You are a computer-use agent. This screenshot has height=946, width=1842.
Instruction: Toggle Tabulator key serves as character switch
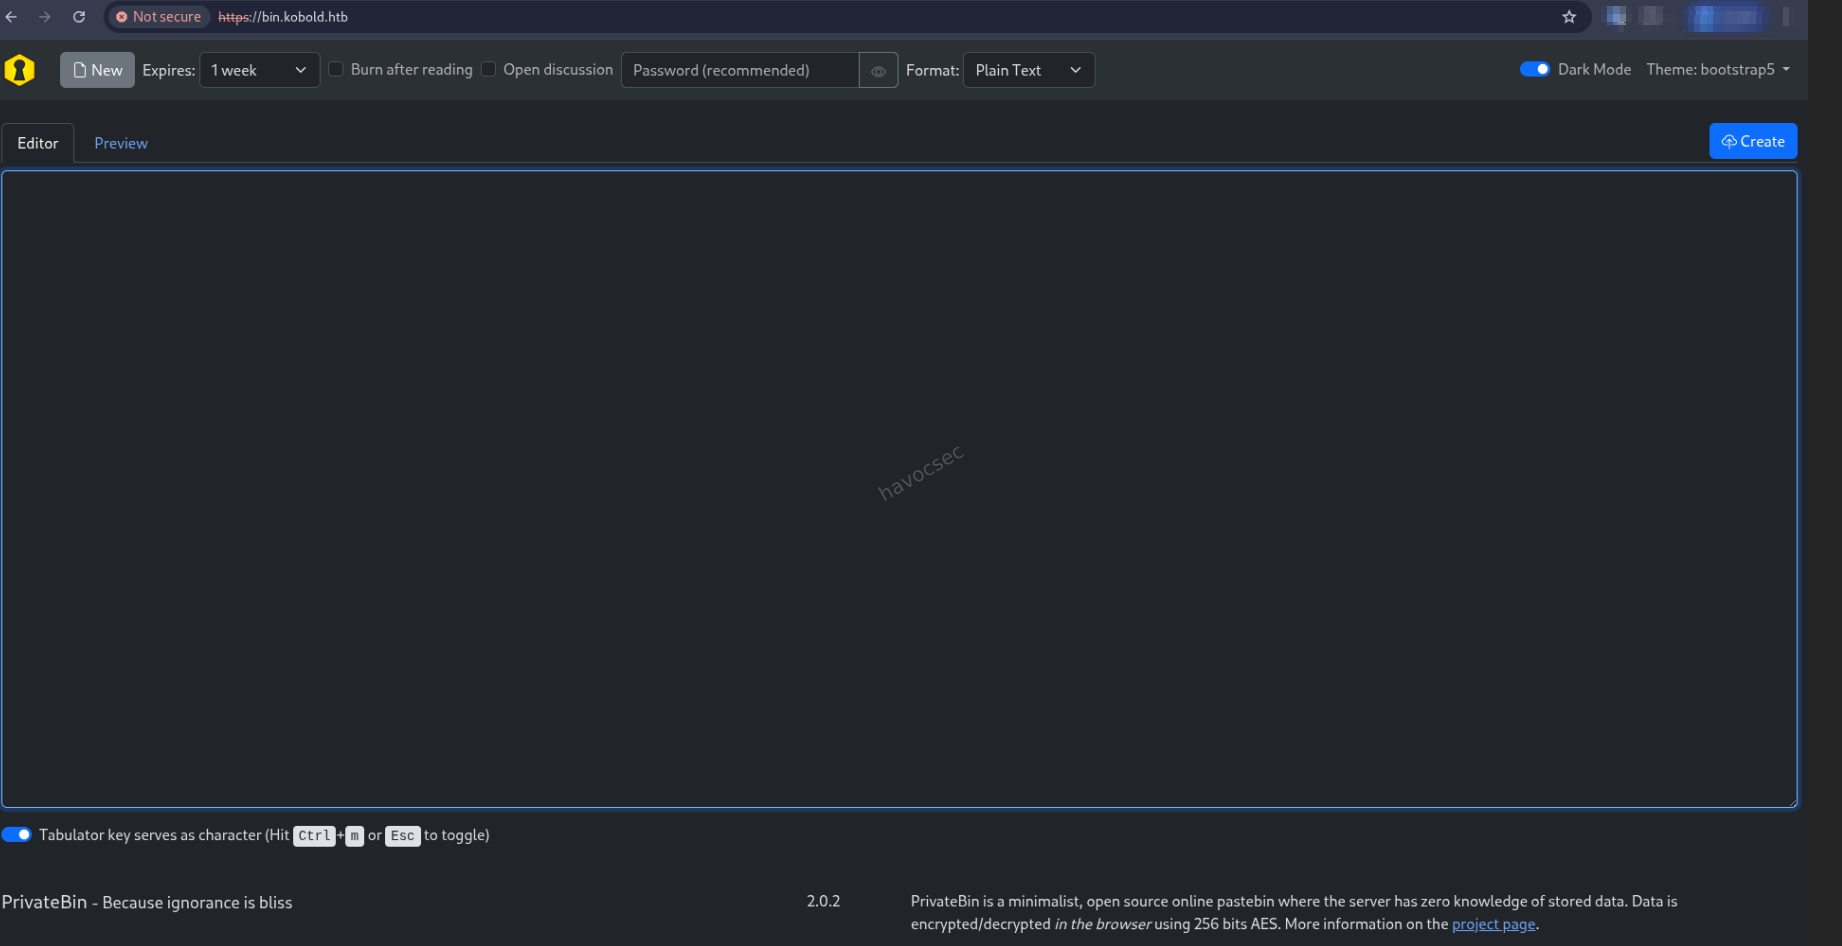[16, 834]
